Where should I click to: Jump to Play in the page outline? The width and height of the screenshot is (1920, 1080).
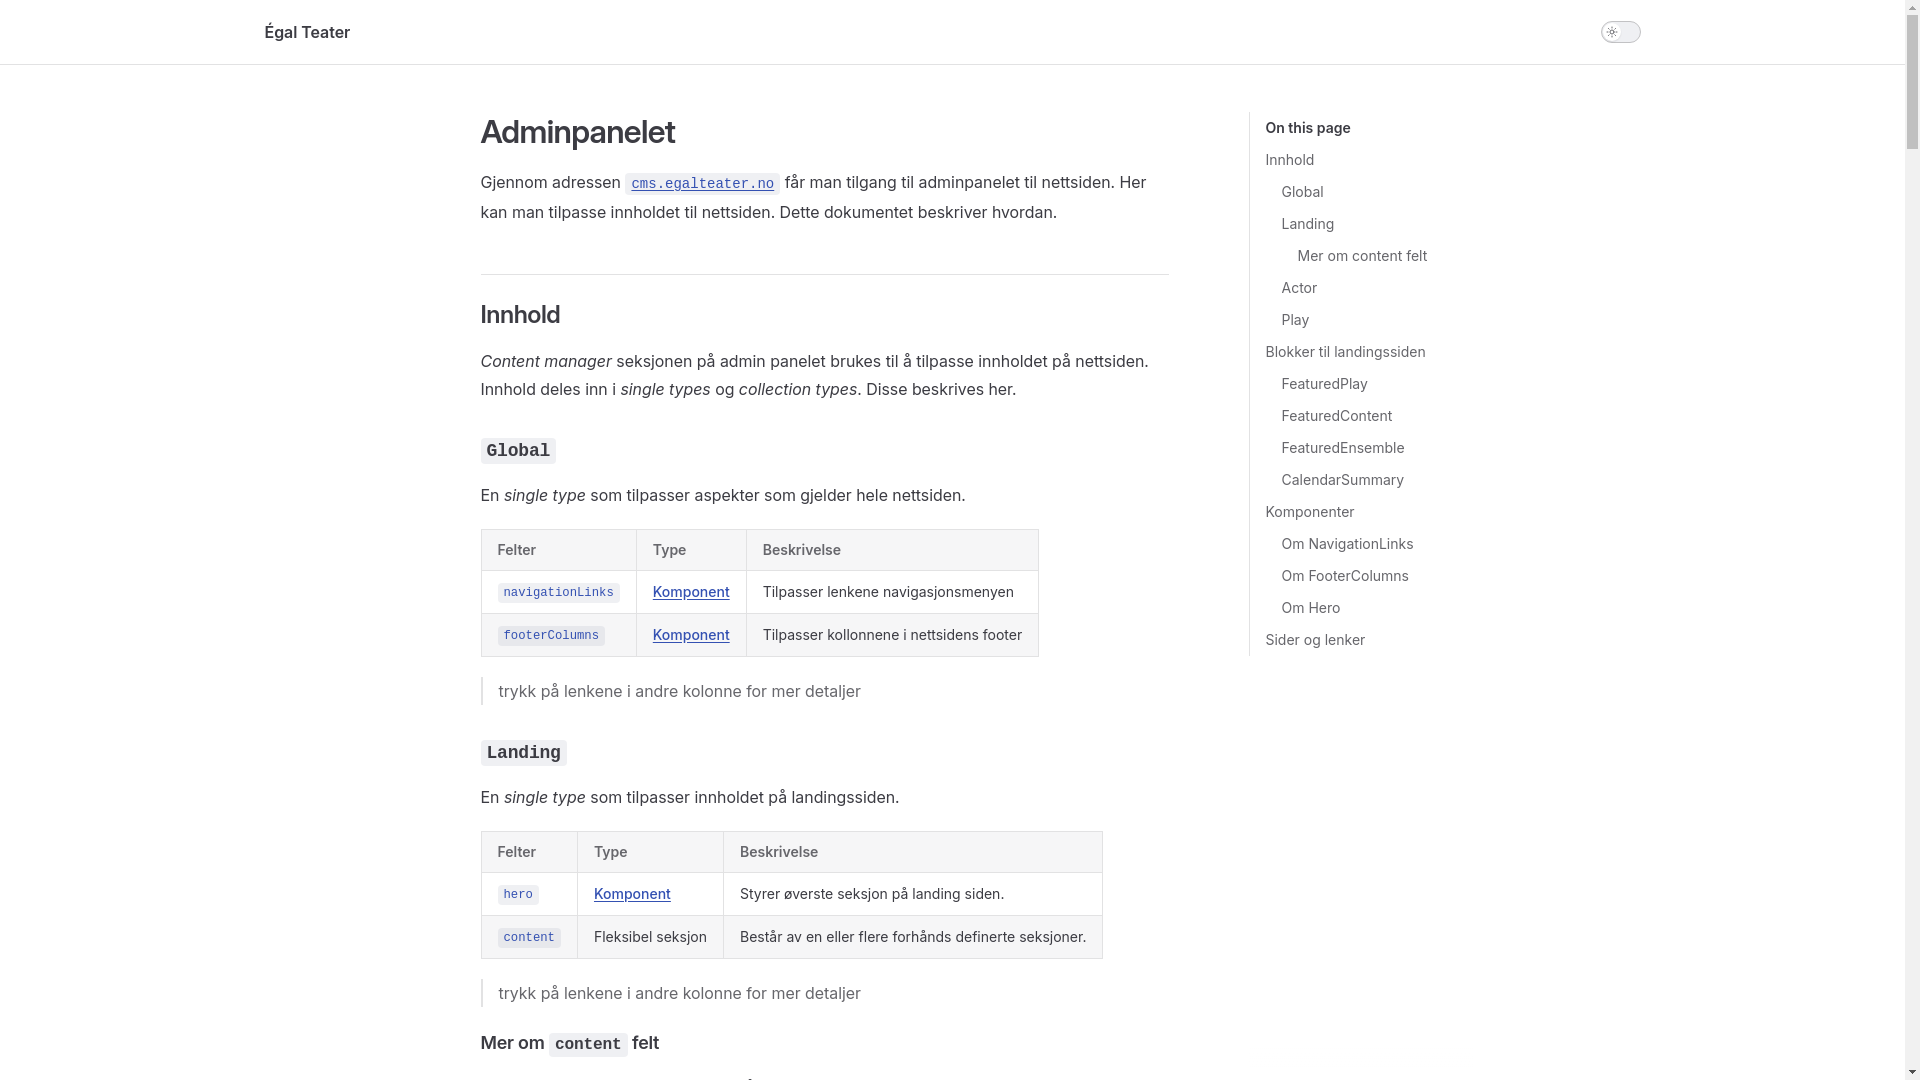click(x=1295, y=320)
